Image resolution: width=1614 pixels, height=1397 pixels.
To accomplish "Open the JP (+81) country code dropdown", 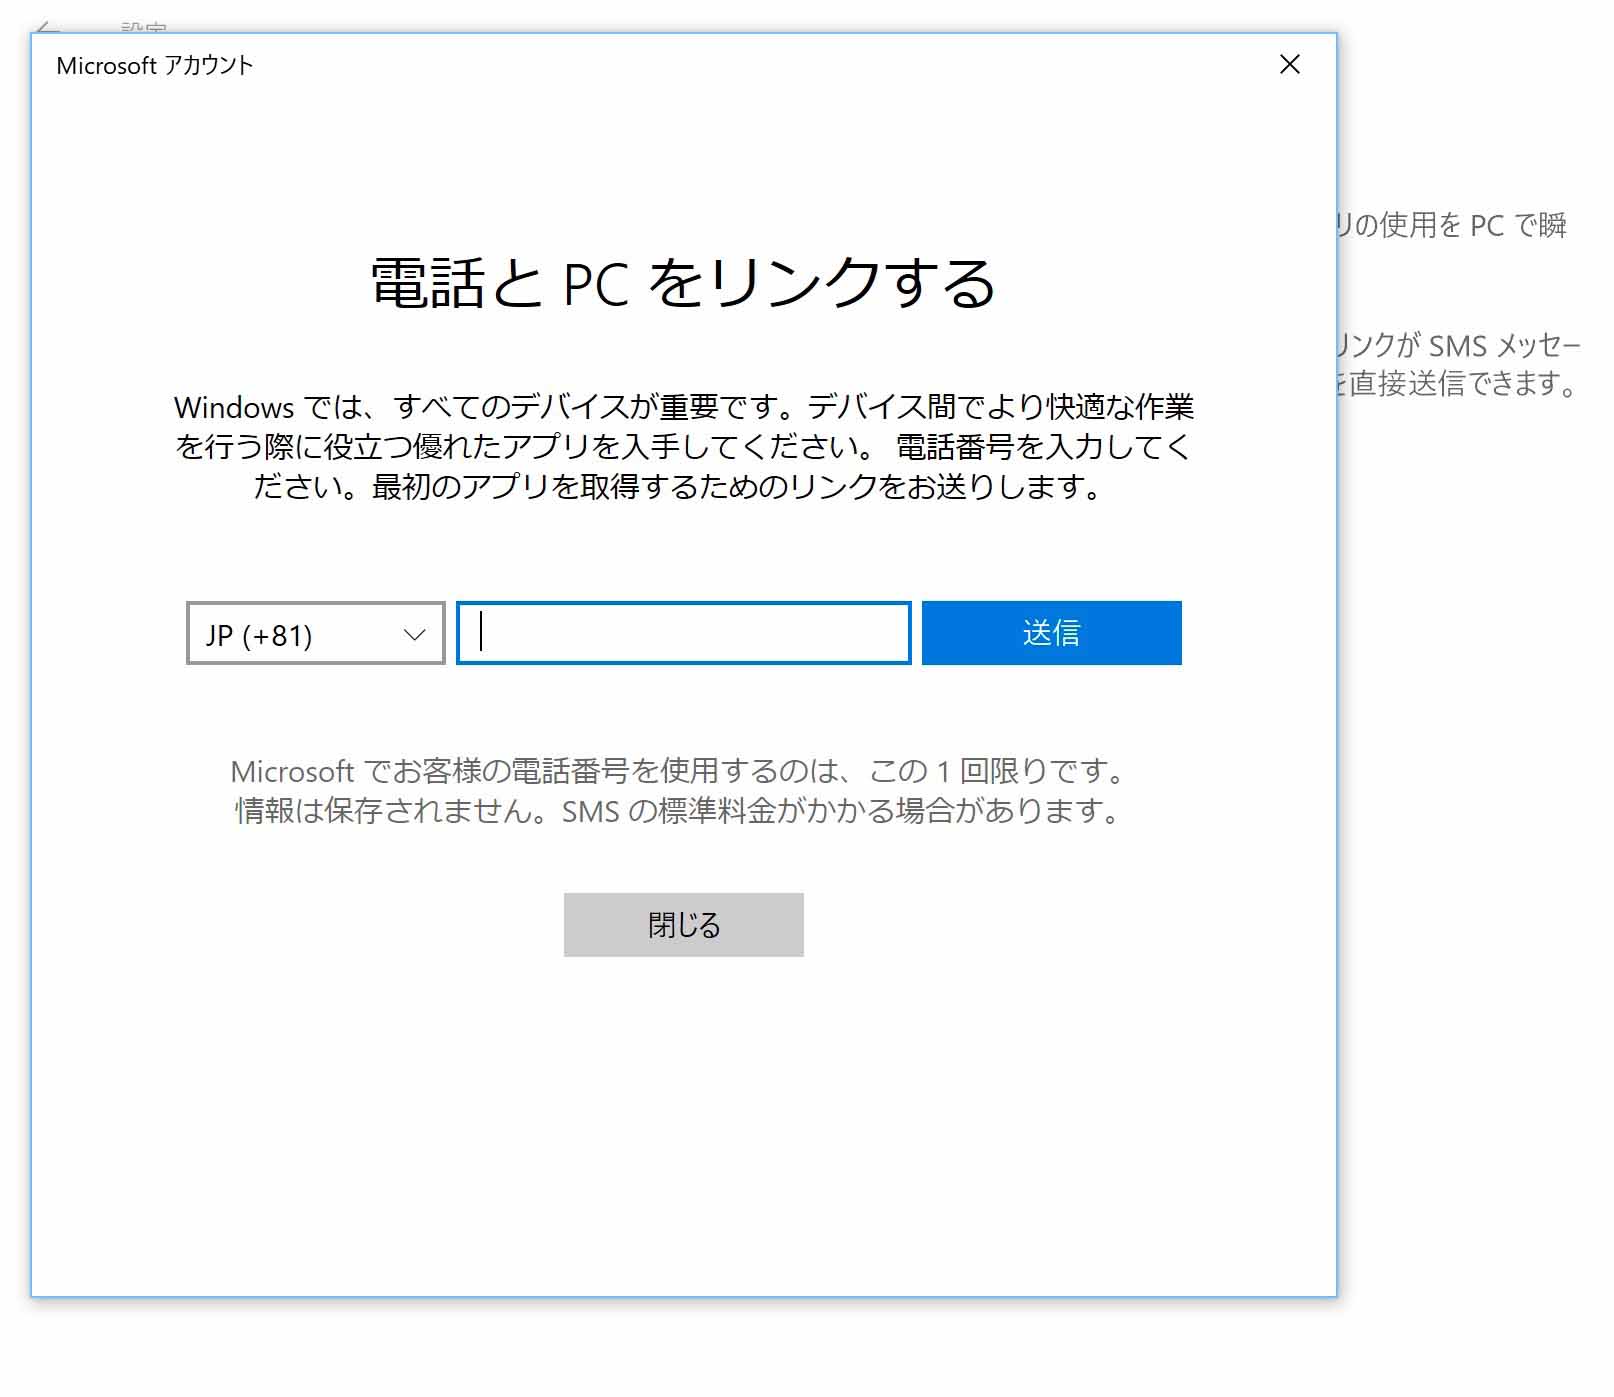I will click(x=315, y=633).
